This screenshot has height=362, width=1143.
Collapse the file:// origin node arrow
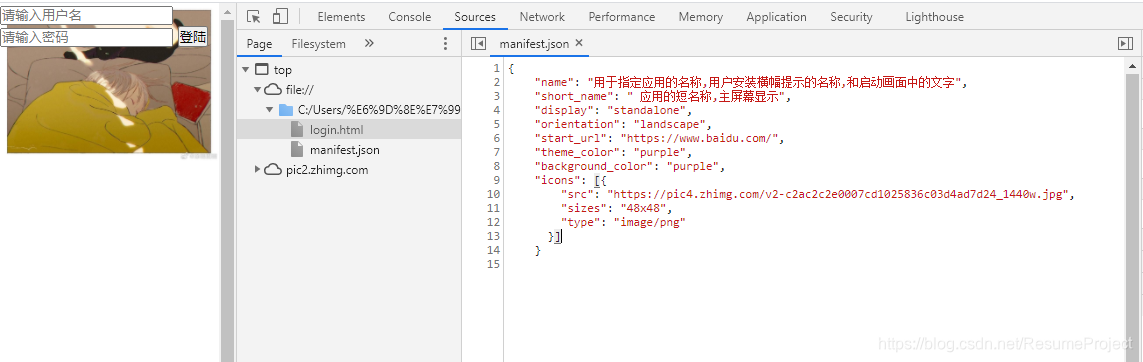tap(257, 90)
